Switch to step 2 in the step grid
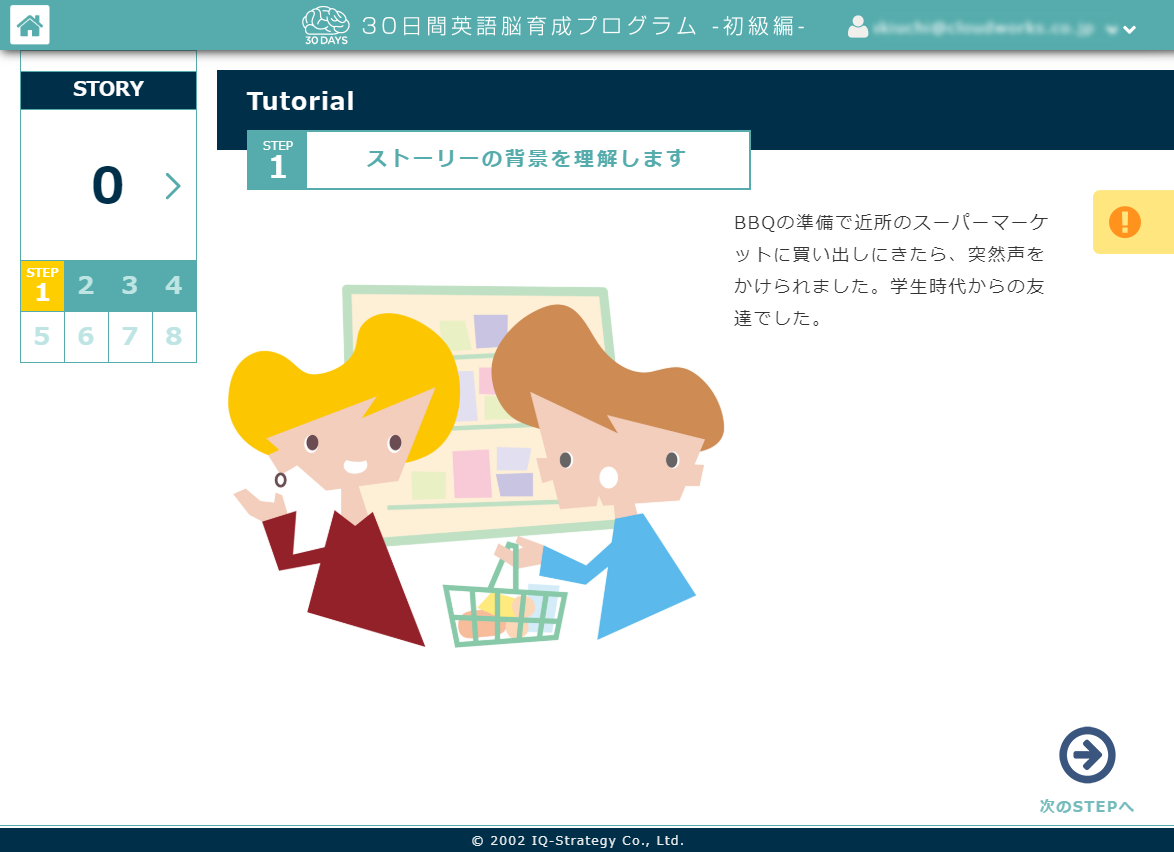The image size is (1174, 852). [x=86, y=286]
